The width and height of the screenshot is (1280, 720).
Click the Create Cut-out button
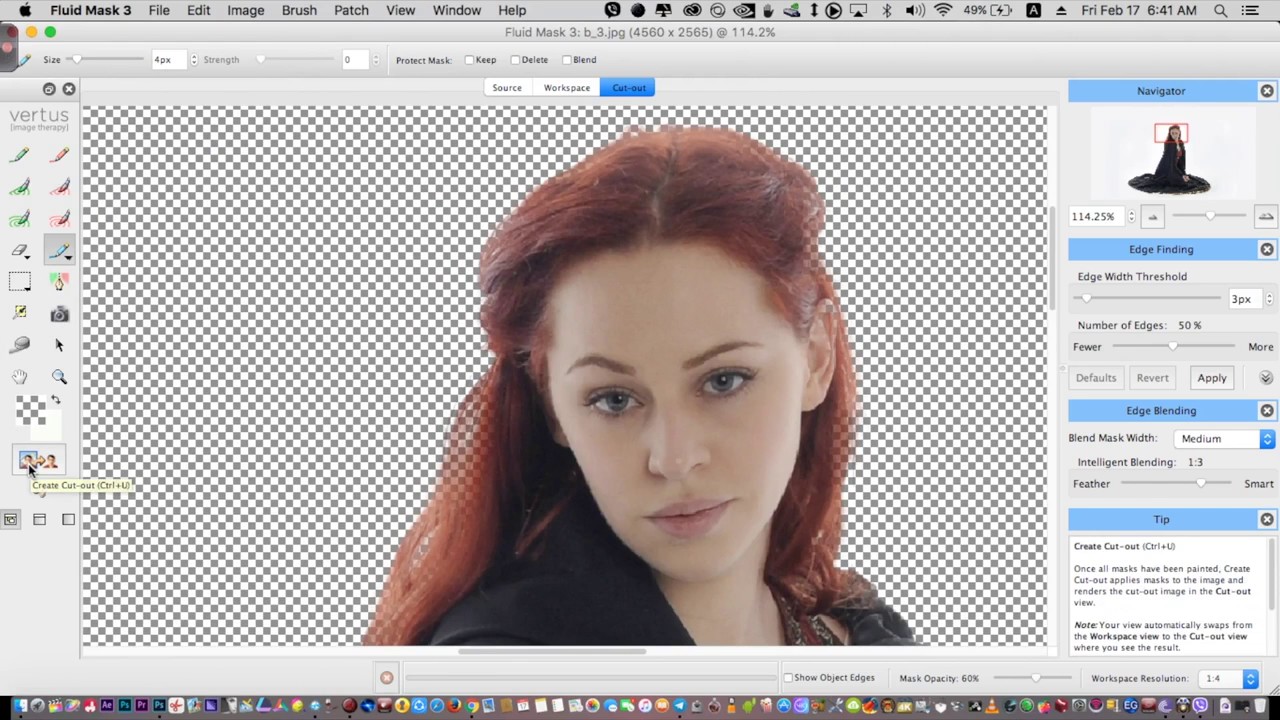(x=38, y=461)
